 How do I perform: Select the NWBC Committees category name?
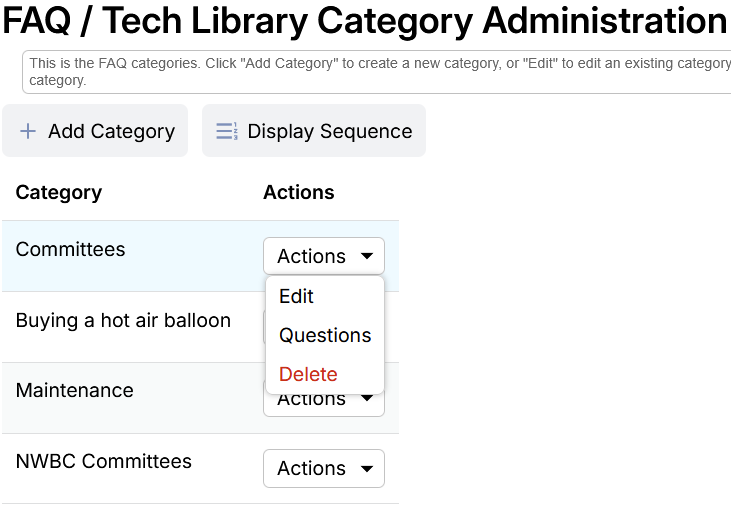pyautogui.click(x=104, y=461)
